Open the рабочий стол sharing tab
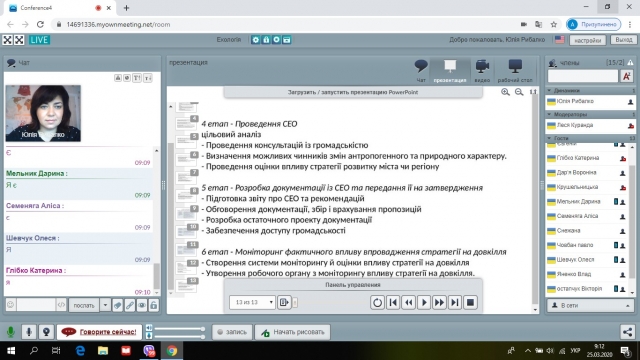The image size is (640, 360). coord(515,71)
